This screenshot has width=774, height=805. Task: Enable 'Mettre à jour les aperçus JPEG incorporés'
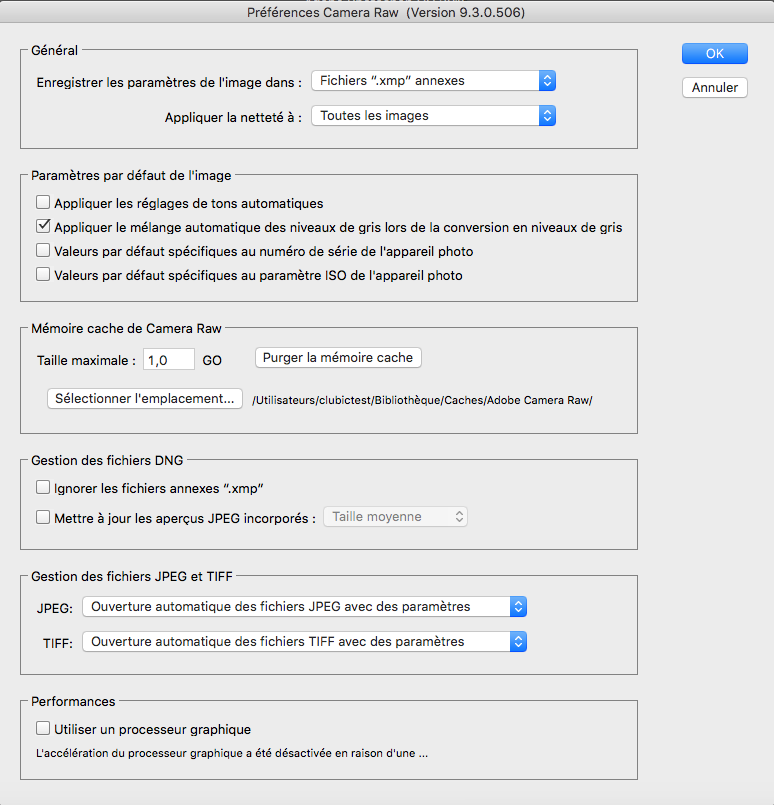43,518
